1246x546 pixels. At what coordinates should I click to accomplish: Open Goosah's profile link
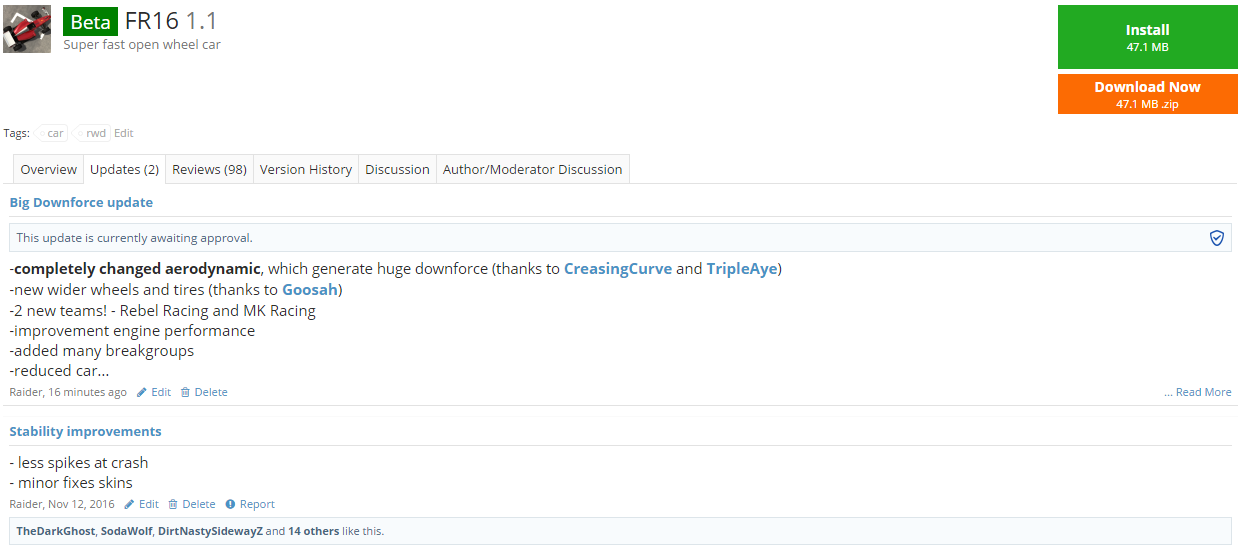[x=310, y=290]
